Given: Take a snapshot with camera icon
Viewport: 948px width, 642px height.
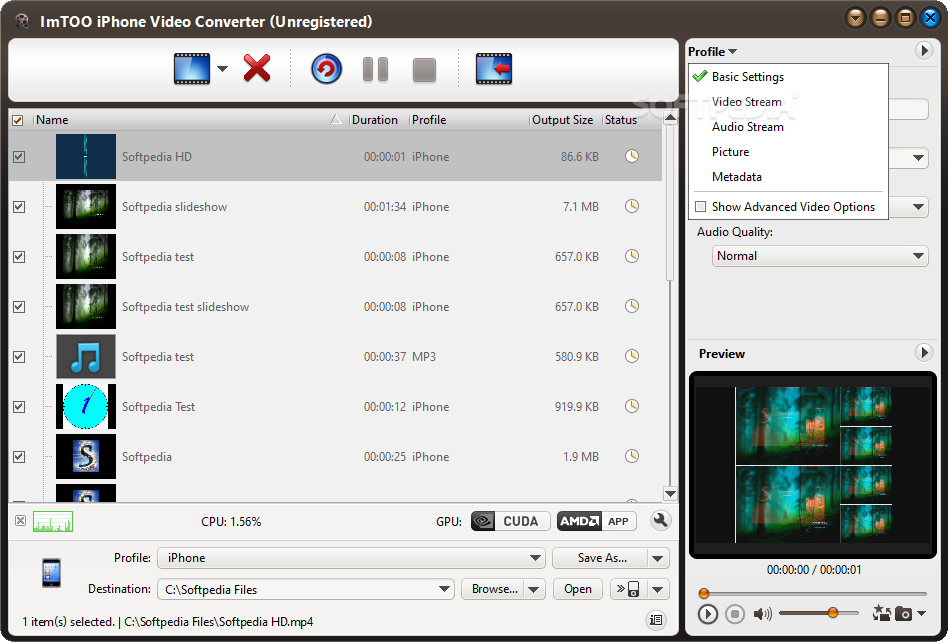Looking at the screenshot, I should tap(904, 614).
